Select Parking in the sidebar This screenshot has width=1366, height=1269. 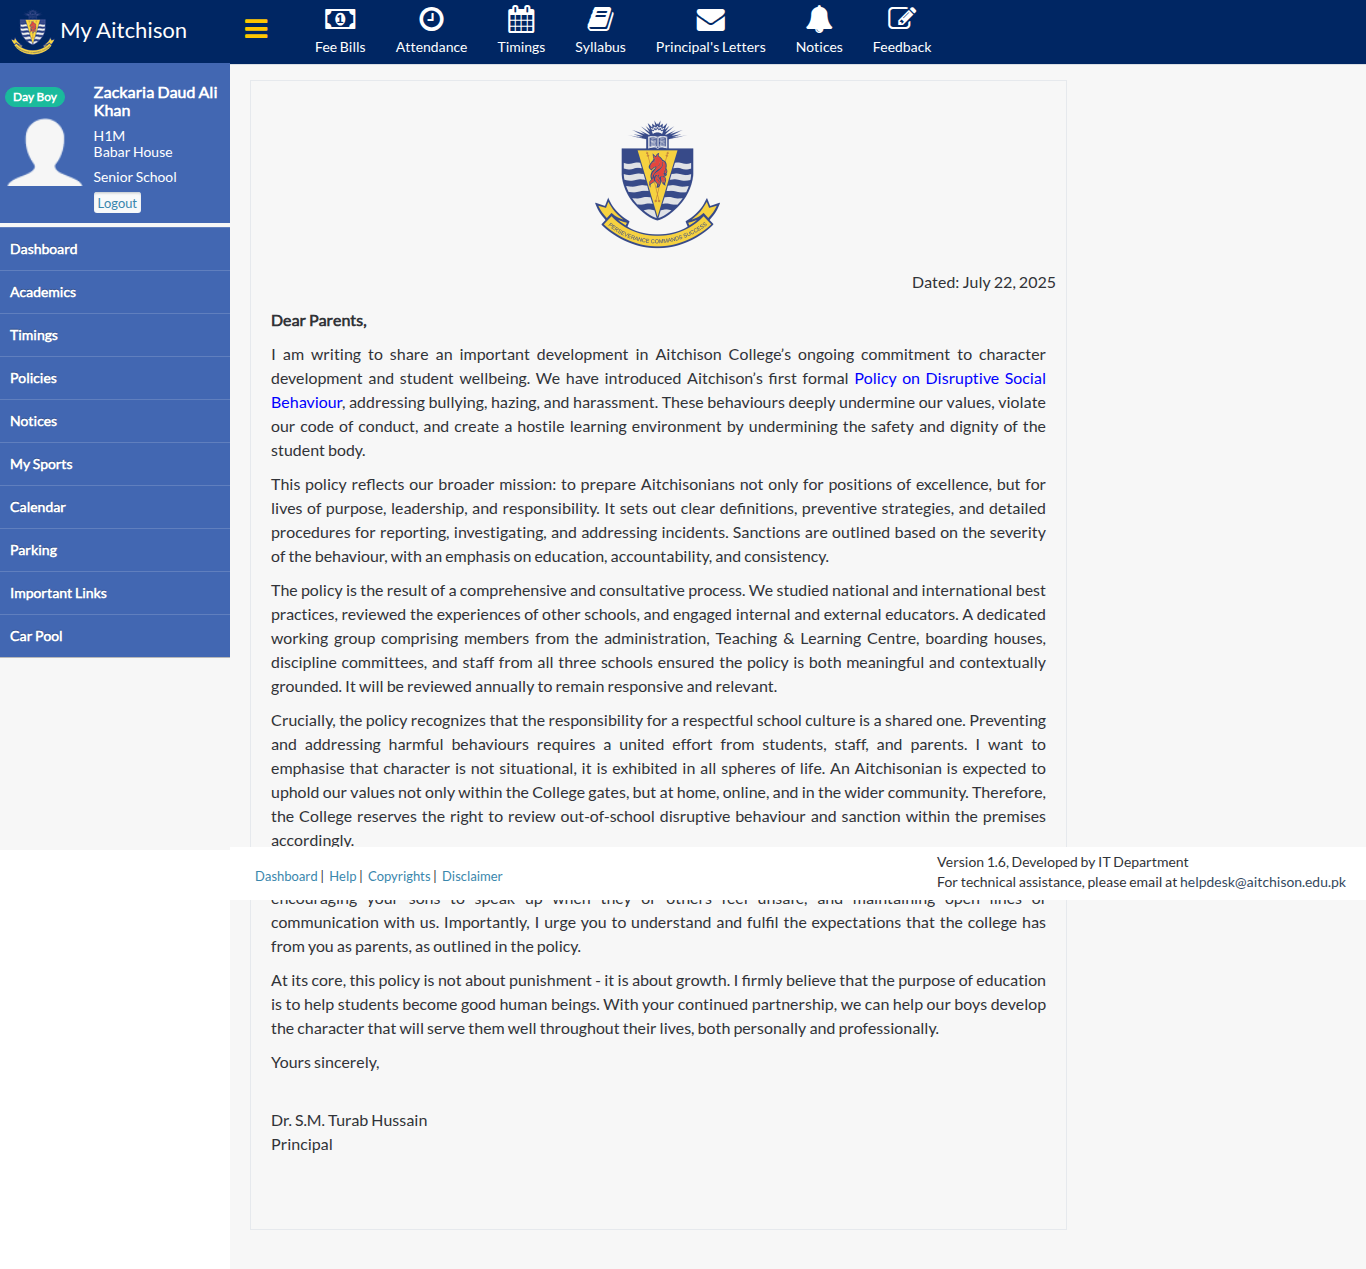click(x=115, y=550)
